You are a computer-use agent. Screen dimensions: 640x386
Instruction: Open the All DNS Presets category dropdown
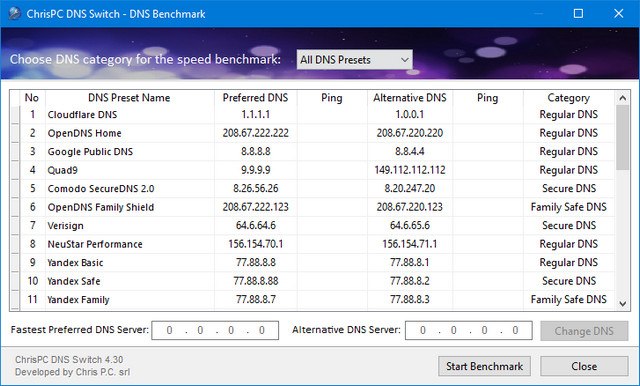[354, 60]
